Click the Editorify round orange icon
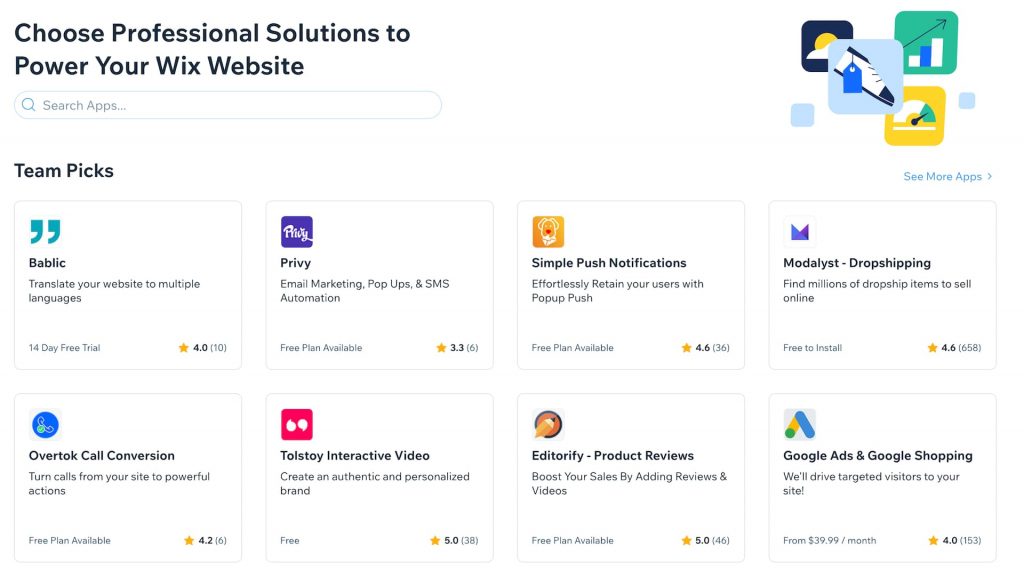The image size is (1024, 586). 548,425
